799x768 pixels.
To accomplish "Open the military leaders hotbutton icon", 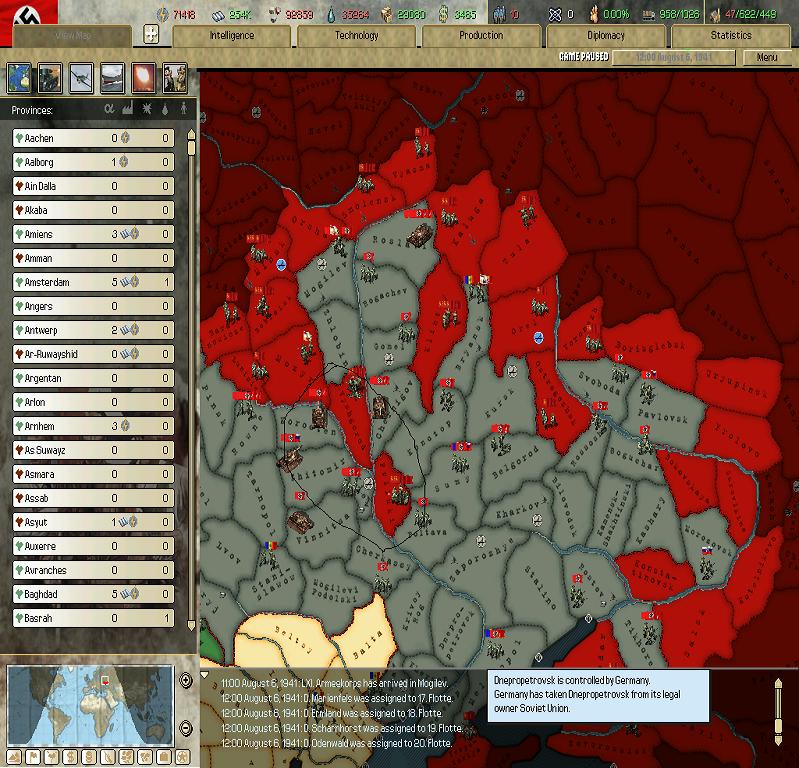I will (174, 77).
